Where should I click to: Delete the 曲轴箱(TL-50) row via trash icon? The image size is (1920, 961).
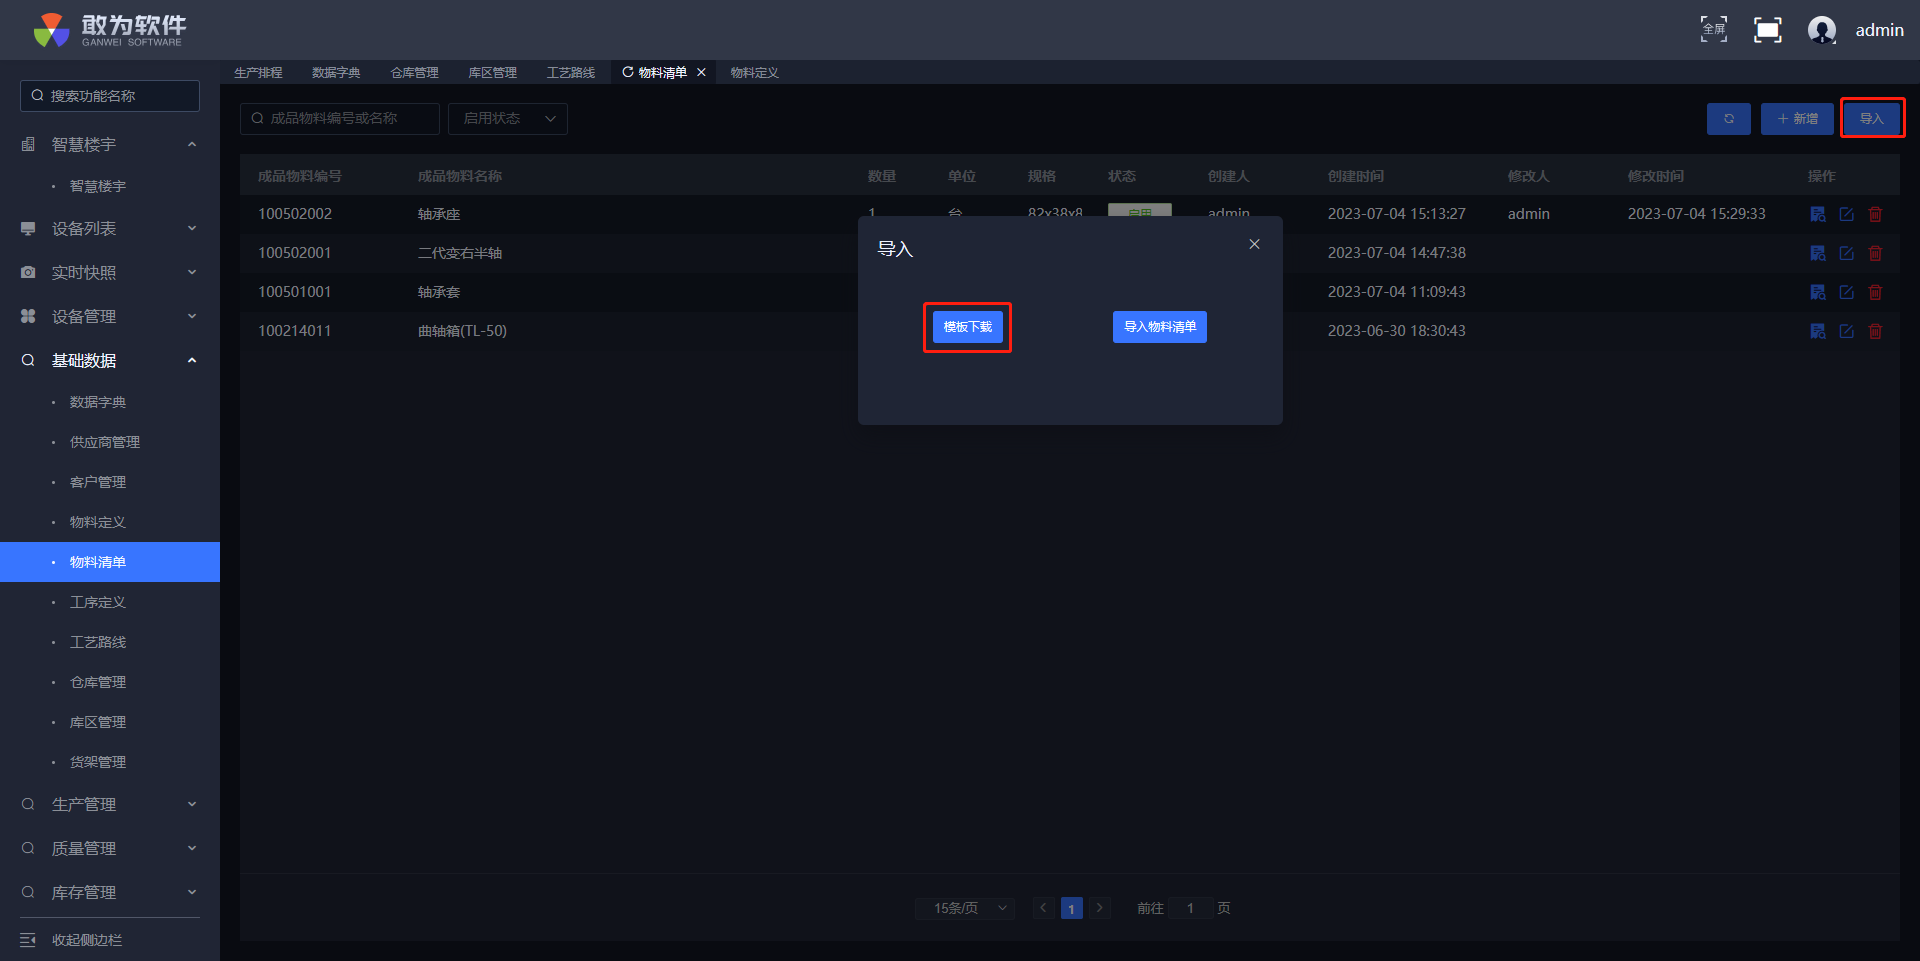coord(1875,331)
